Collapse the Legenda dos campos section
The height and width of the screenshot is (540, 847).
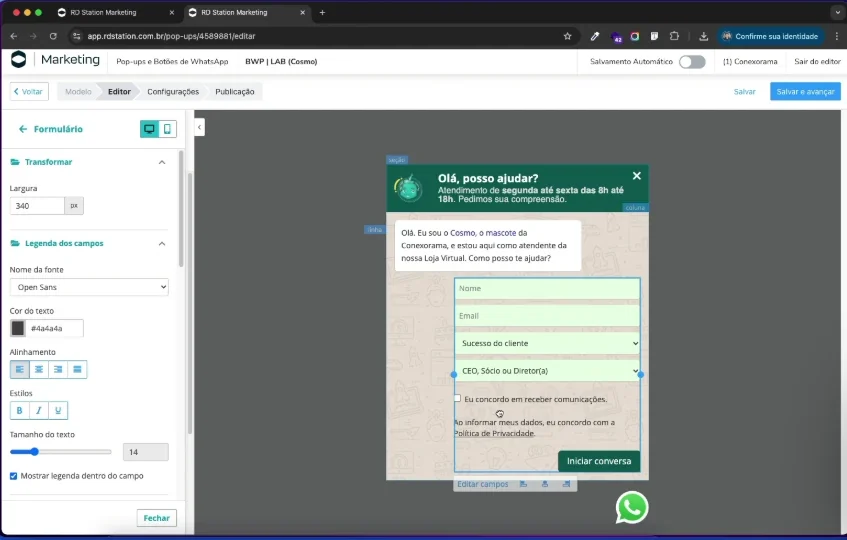[x=162, y=244]
